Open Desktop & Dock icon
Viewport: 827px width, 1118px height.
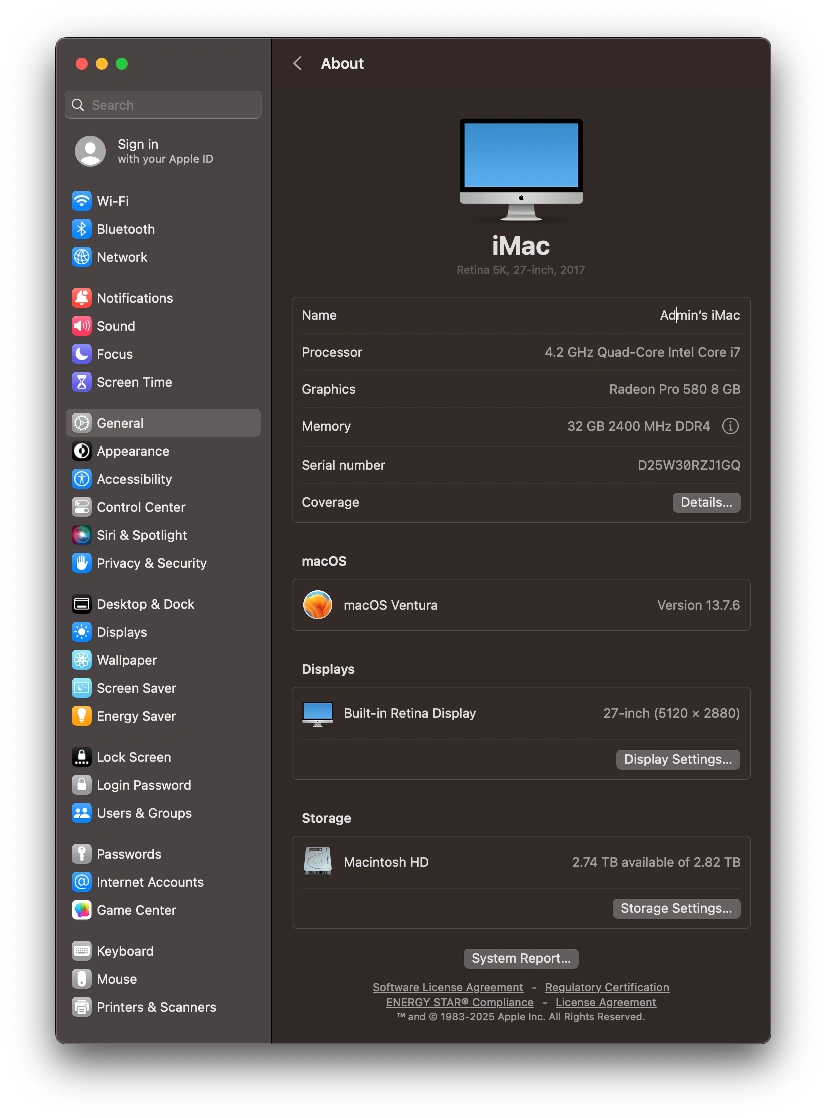tap(82, 604)
